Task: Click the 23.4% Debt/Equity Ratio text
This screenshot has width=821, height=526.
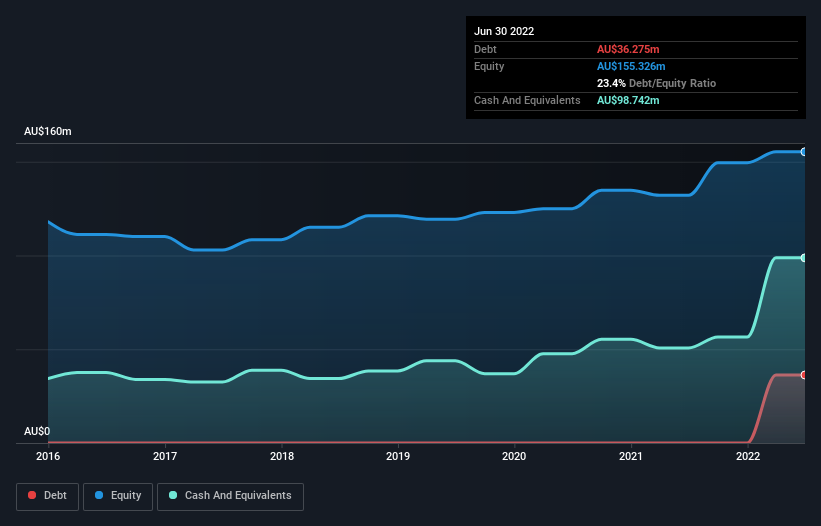Action: tap(656, 83)
